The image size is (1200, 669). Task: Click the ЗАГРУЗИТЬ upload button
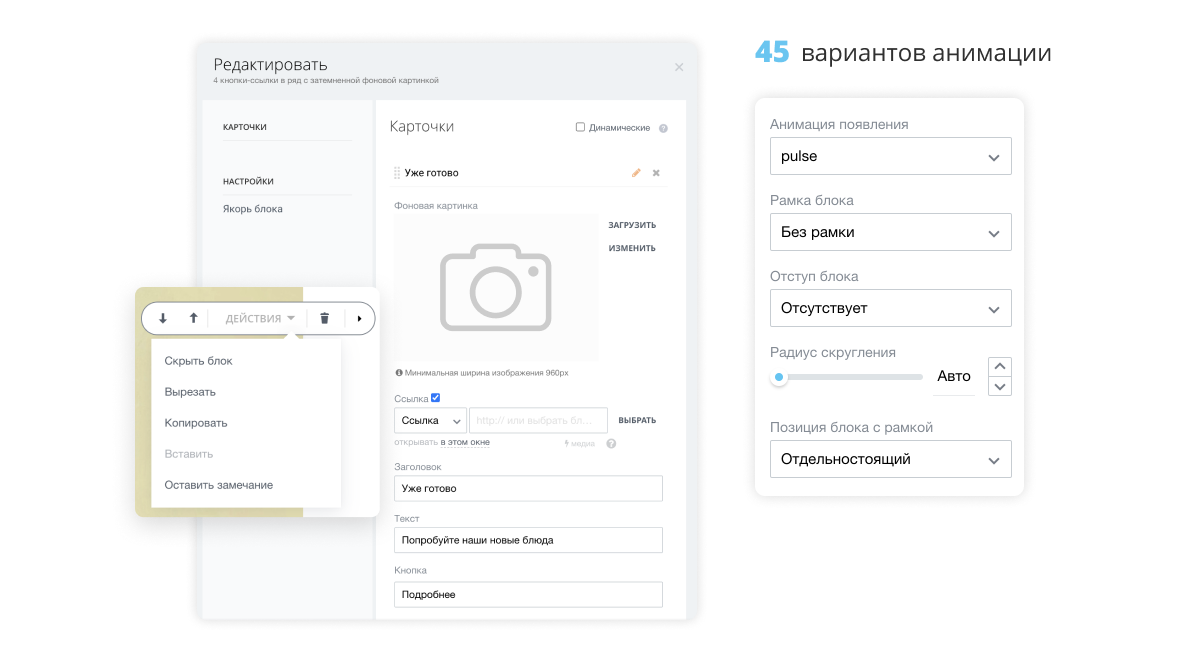tap(634, 224)
